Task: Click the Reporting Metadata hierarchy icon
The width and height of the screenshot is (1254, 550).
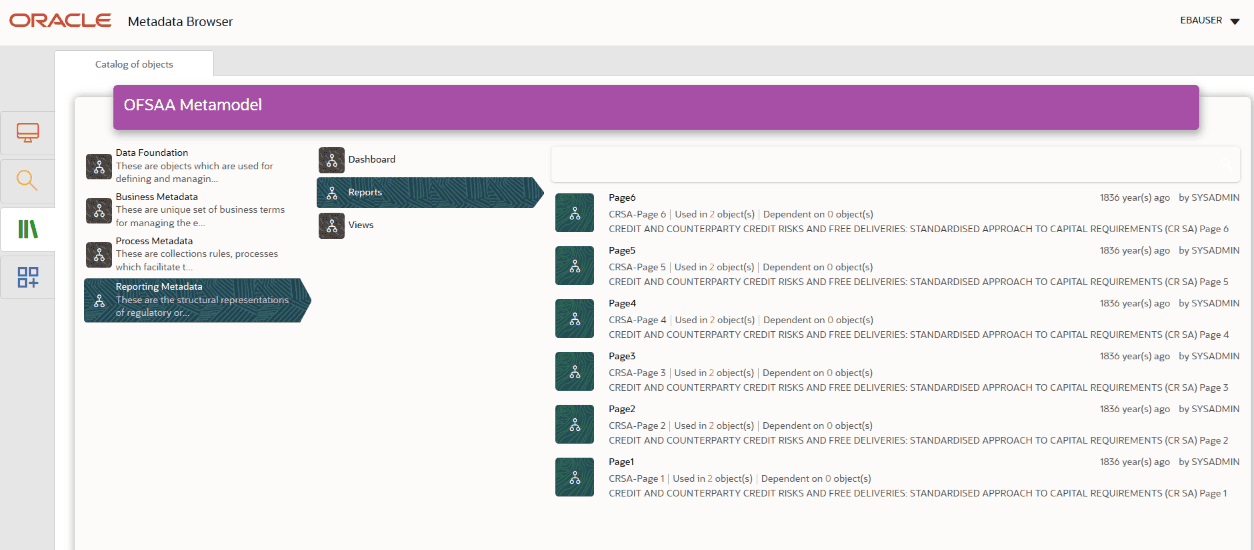Action: coord(99,300)
